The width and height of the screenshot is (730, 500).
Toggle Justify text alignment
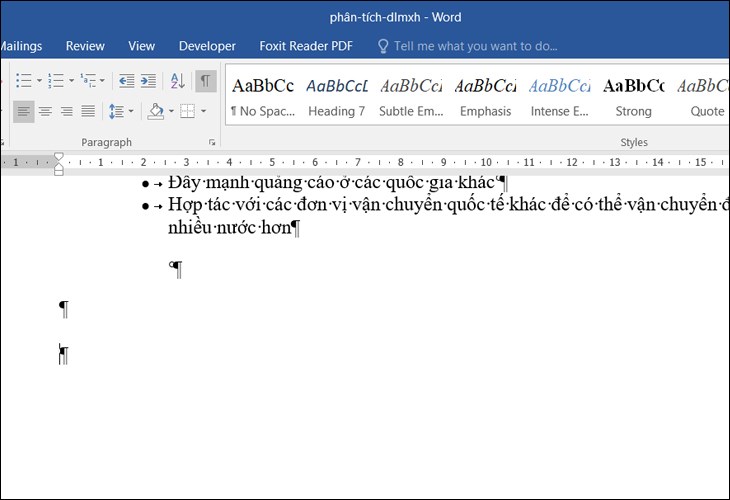pyautogui.click(x=88, y=111)
